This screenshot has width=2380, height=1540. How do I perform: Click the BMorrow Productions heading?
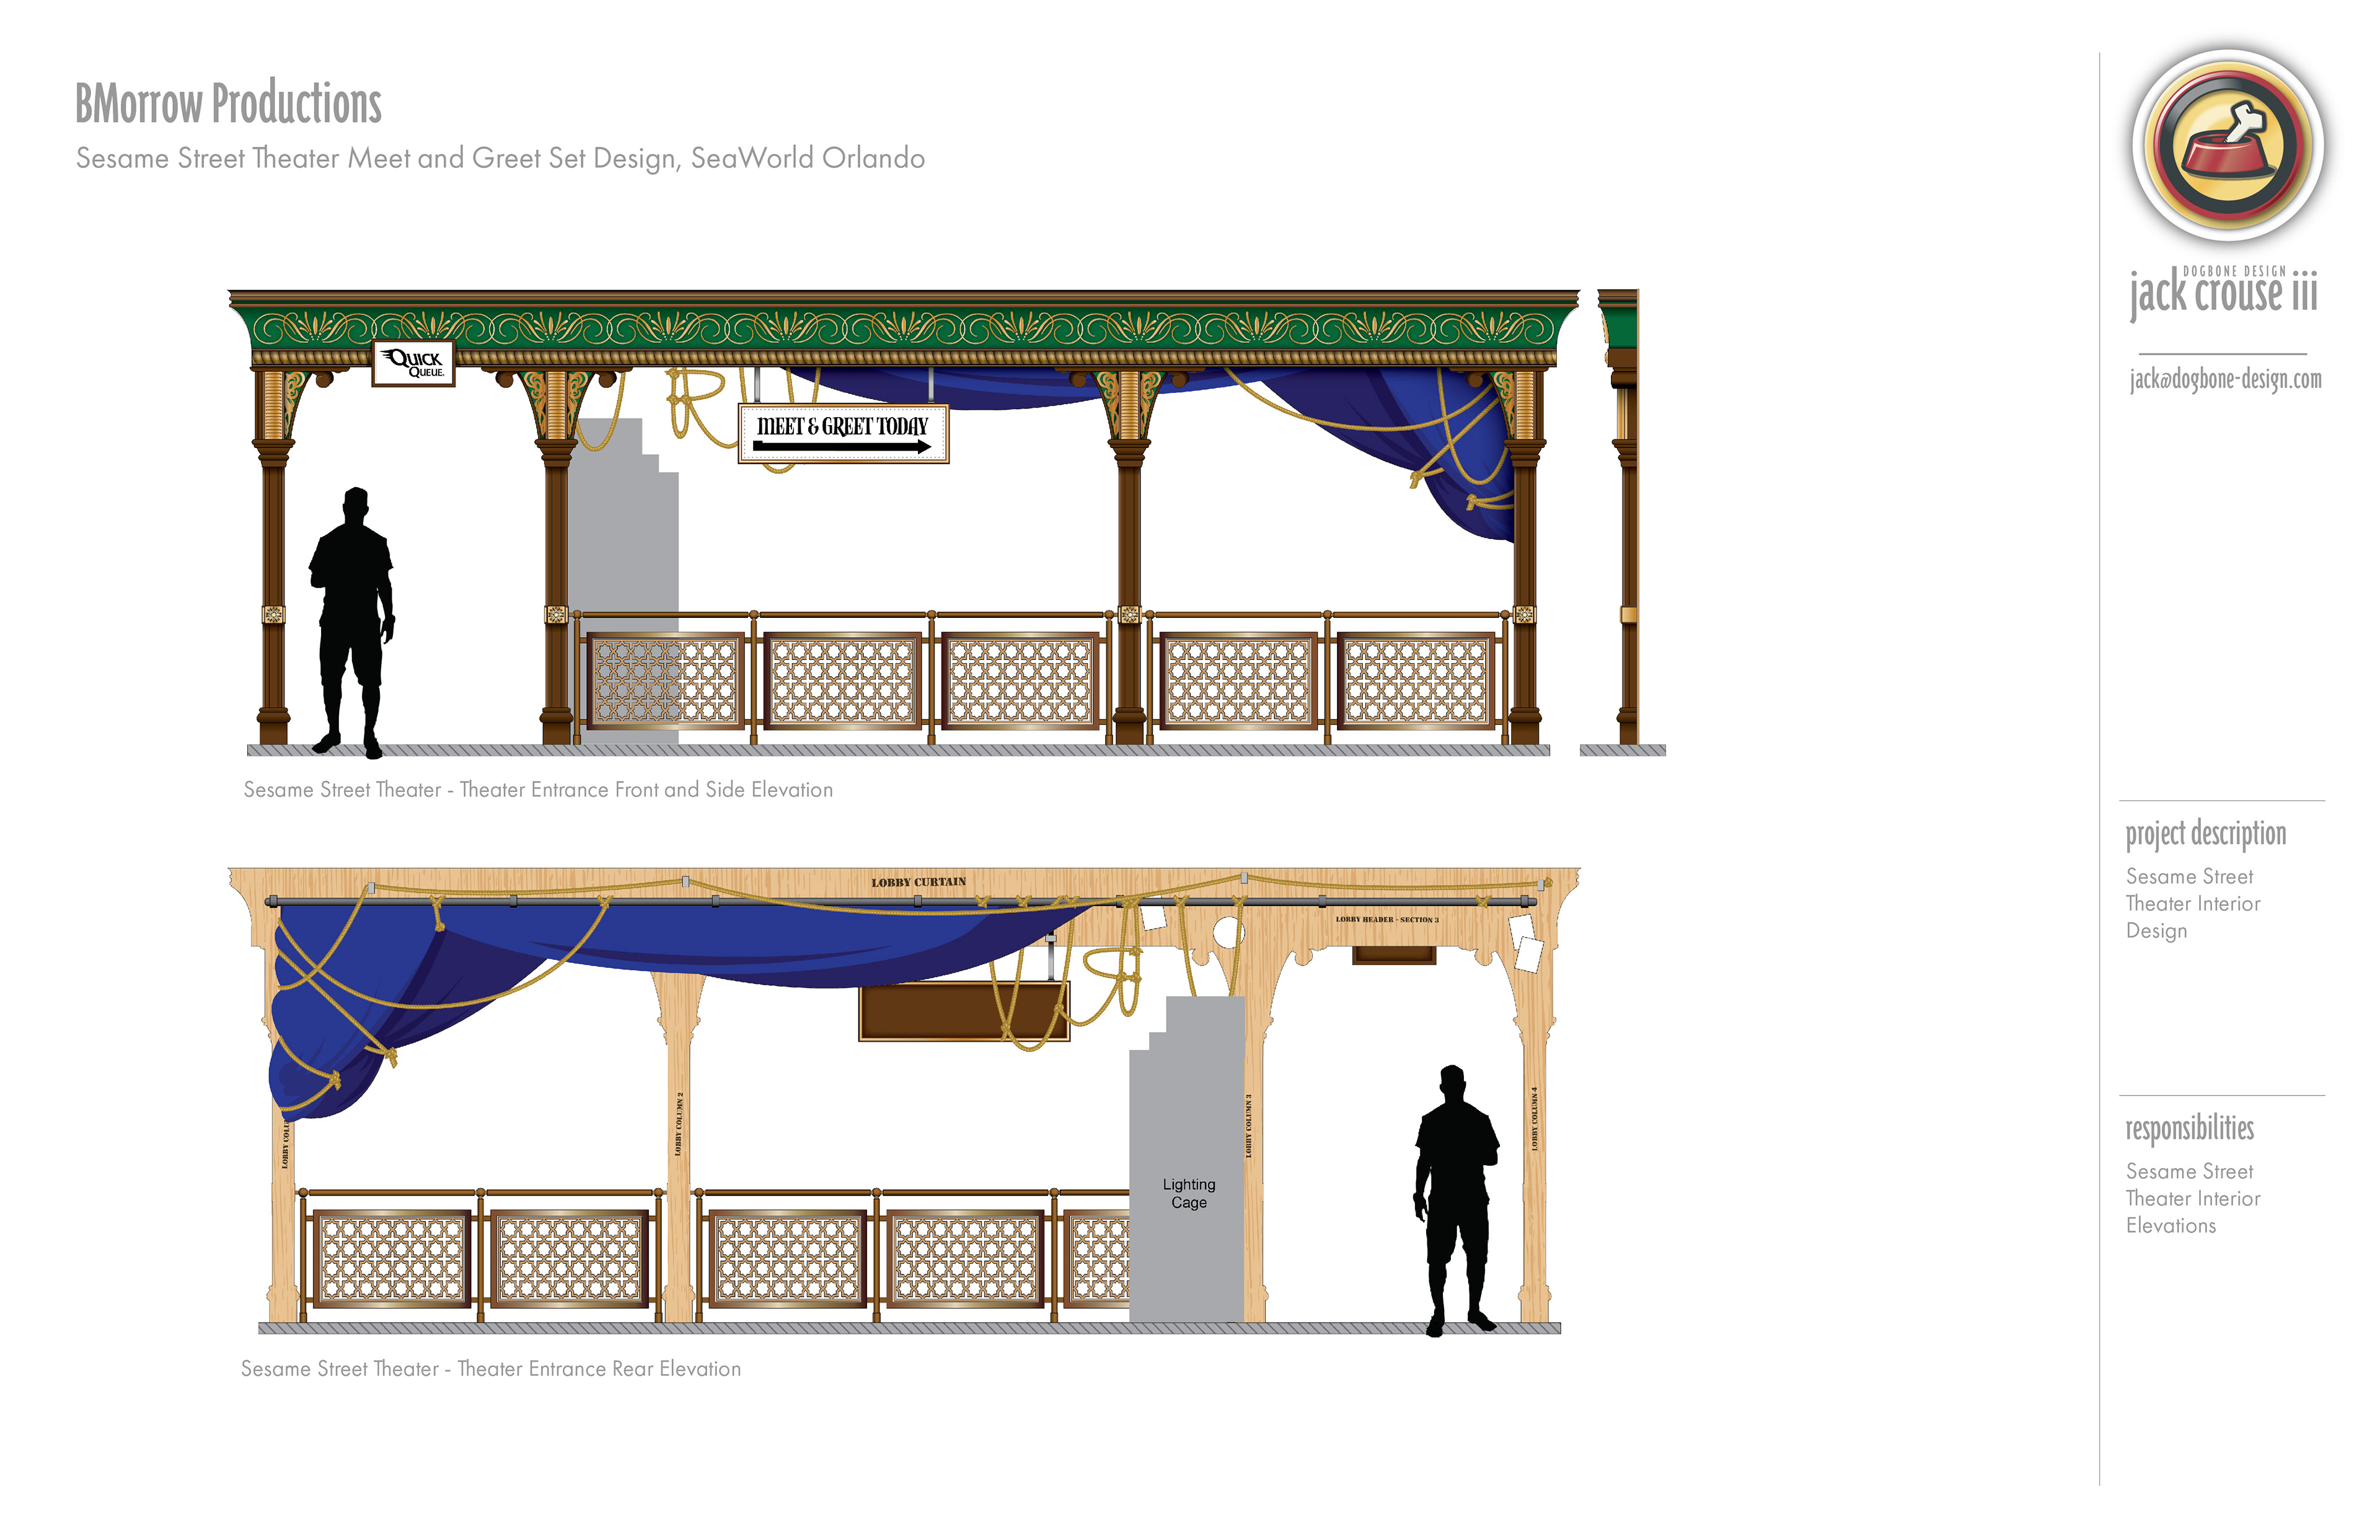click(228, 104)
